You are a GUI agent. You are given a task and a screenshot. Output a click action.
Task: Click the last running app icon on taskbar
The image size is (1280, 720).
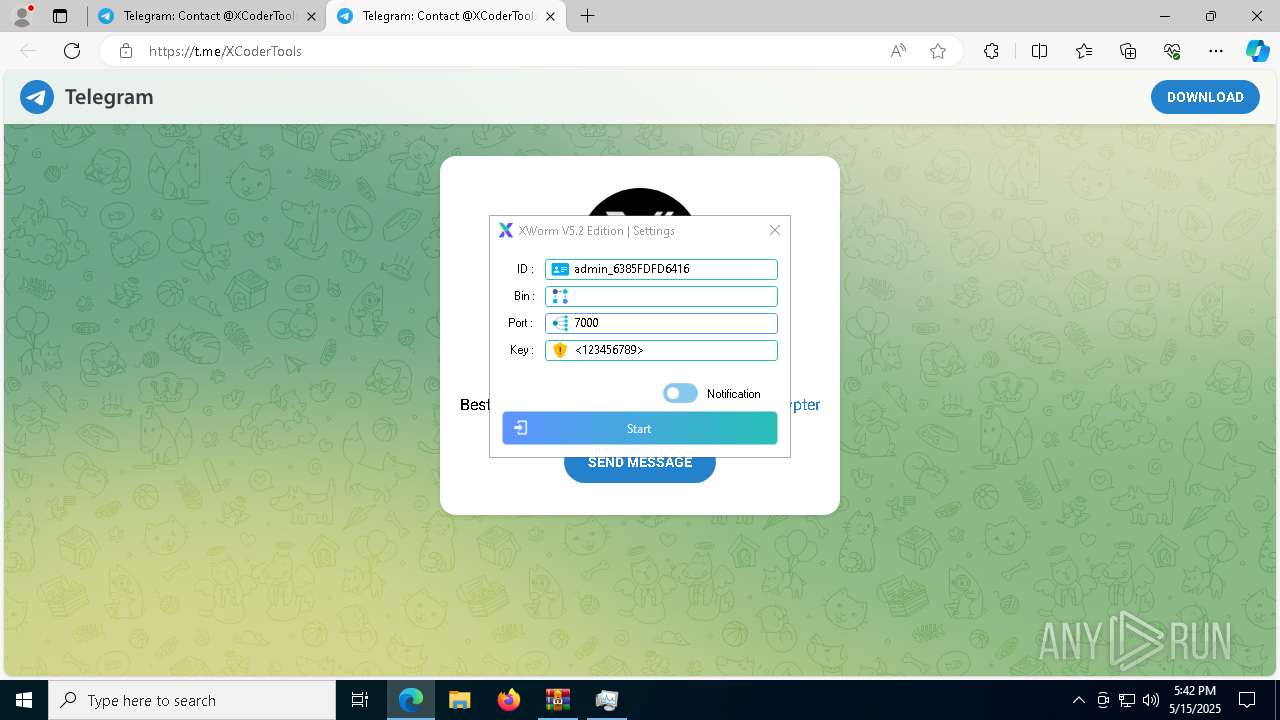(x=606, y=700)
